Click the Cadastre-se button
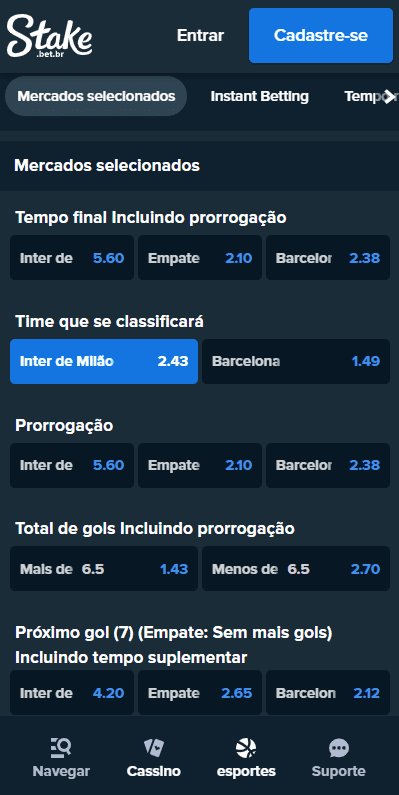This screenshot has width=399, height=795. 321,35
